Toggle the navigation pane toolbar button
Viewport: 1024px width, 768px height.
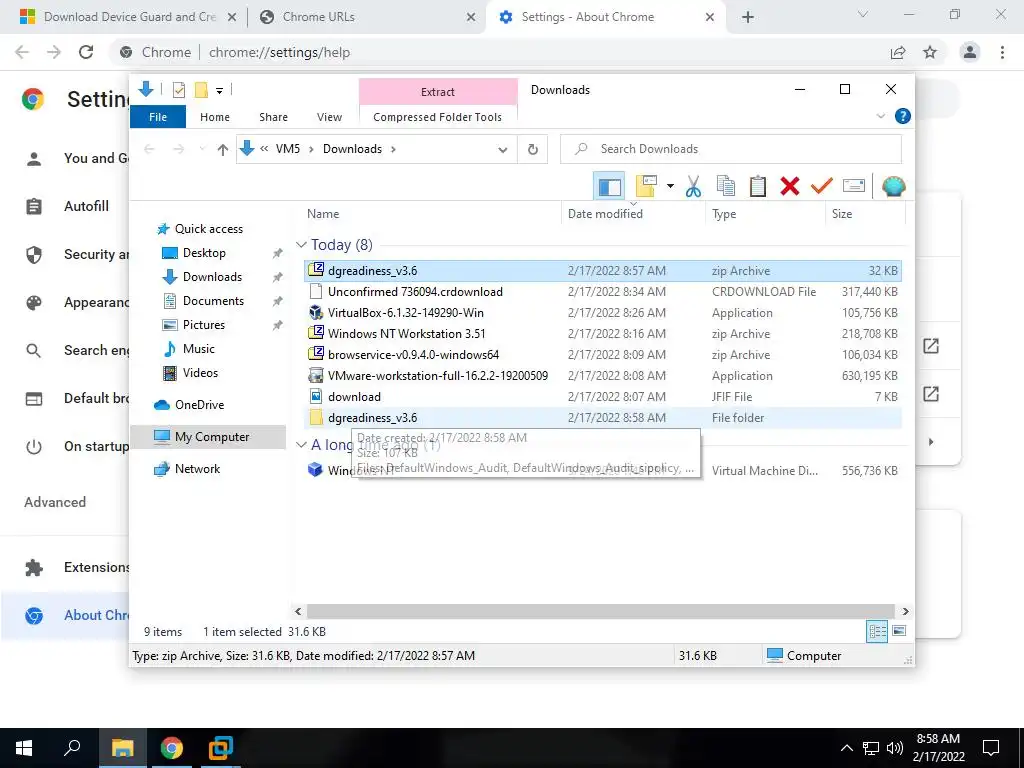point(609,187)
